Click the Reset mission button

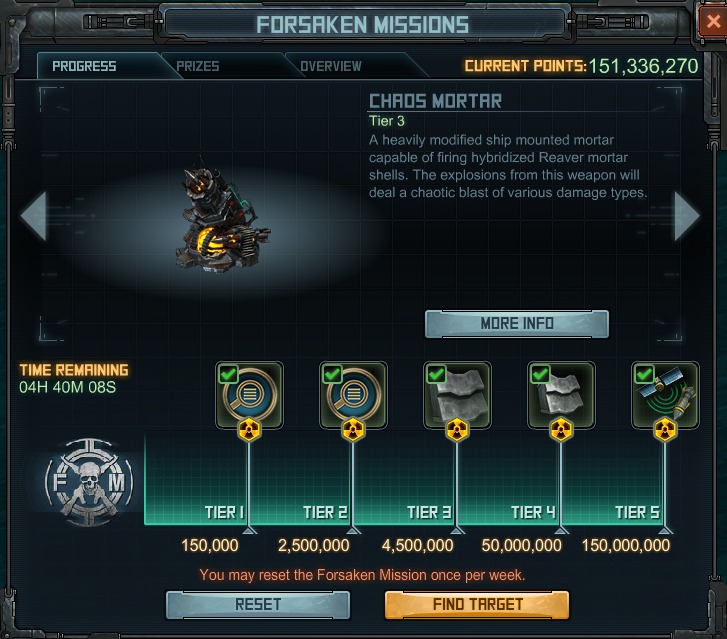click(258, 605)
